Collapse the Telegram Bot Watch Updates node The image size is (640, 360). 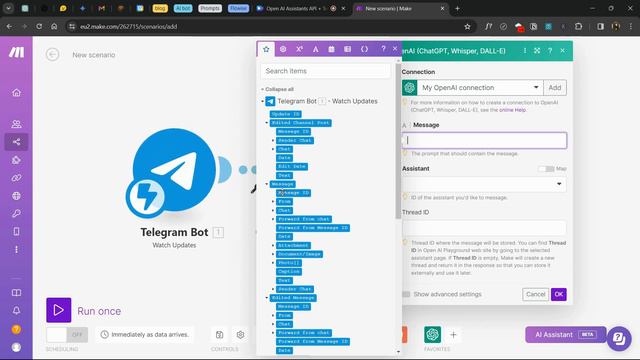(262, 101)
